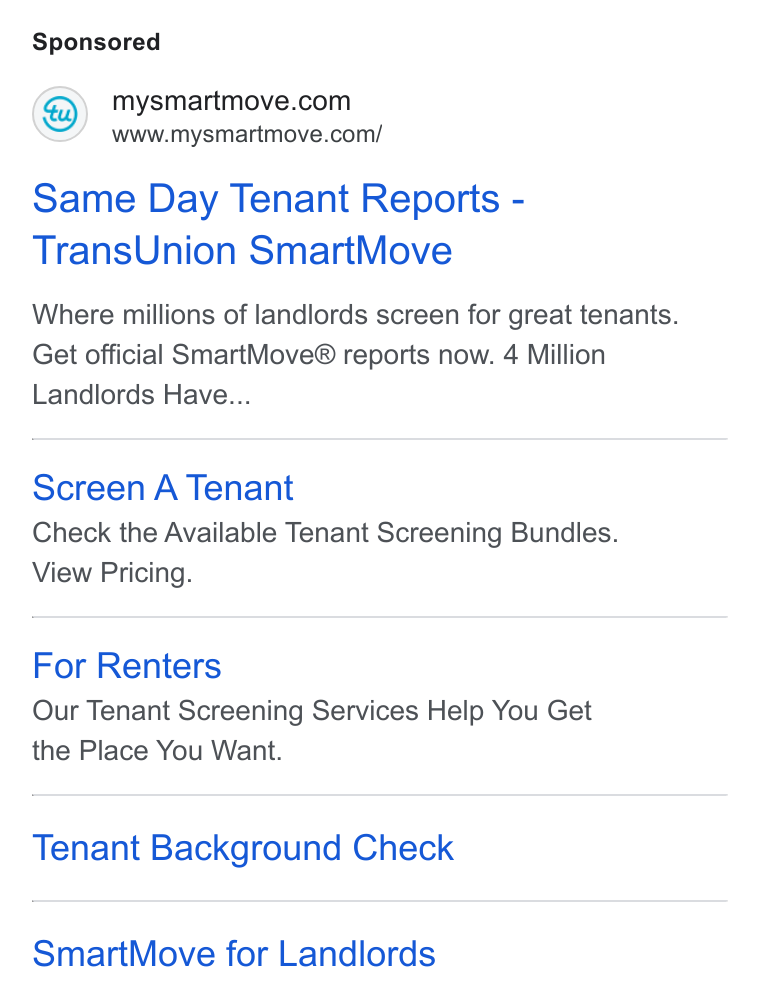Screen dimensions: 760x1006
Task: Click the 'Landlords Have...' truncated text
Action: [x=141, y=395]
